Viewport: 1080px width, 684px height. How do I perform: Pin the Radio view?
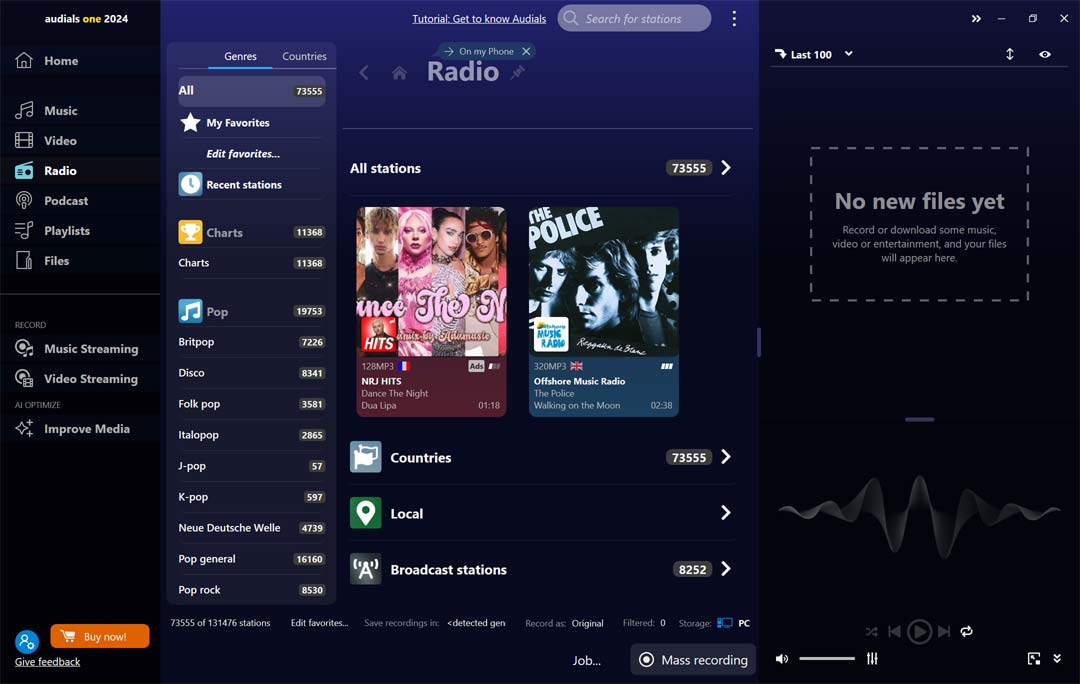pos(517,72)
